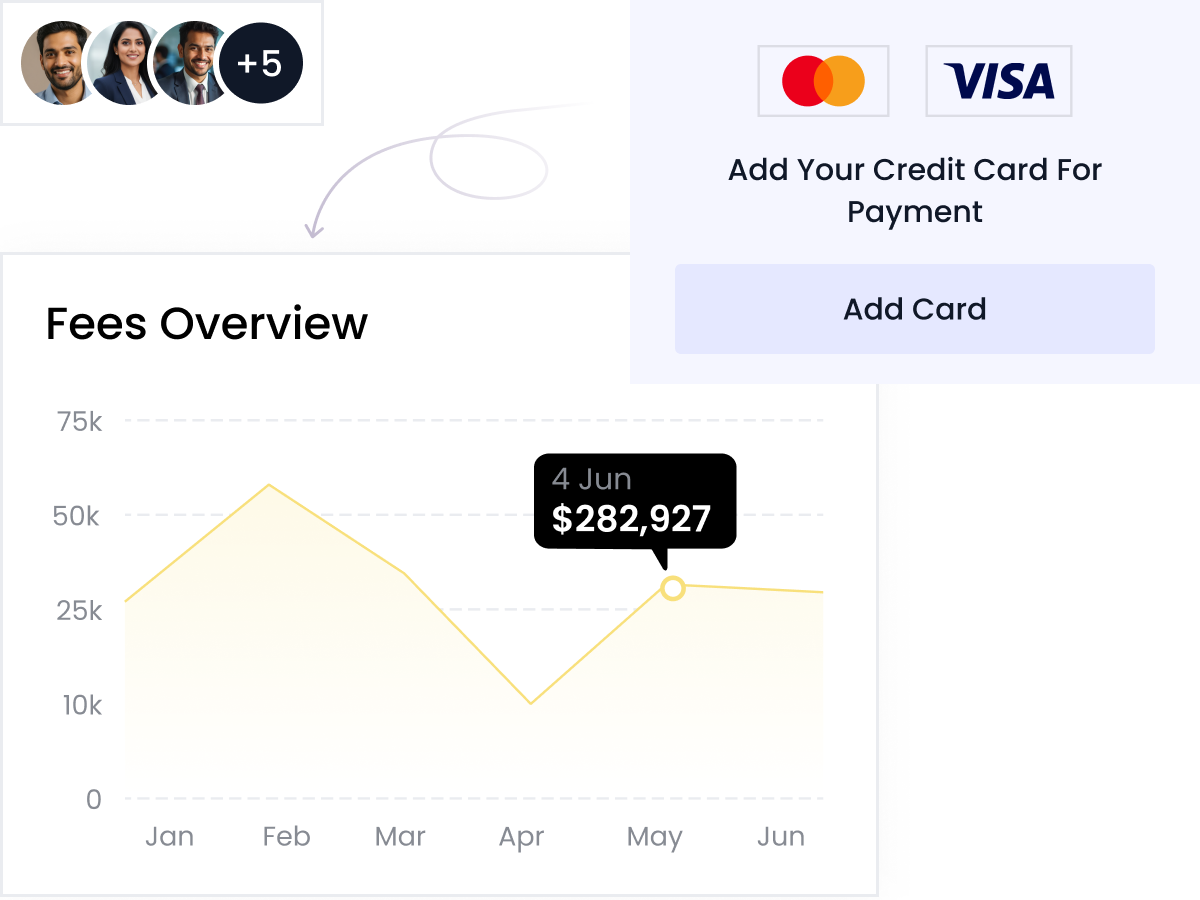The width and height of the screenshot is (1200, 900).
Task: Click the highlighted data point circle
Action: tap(673, 588)
